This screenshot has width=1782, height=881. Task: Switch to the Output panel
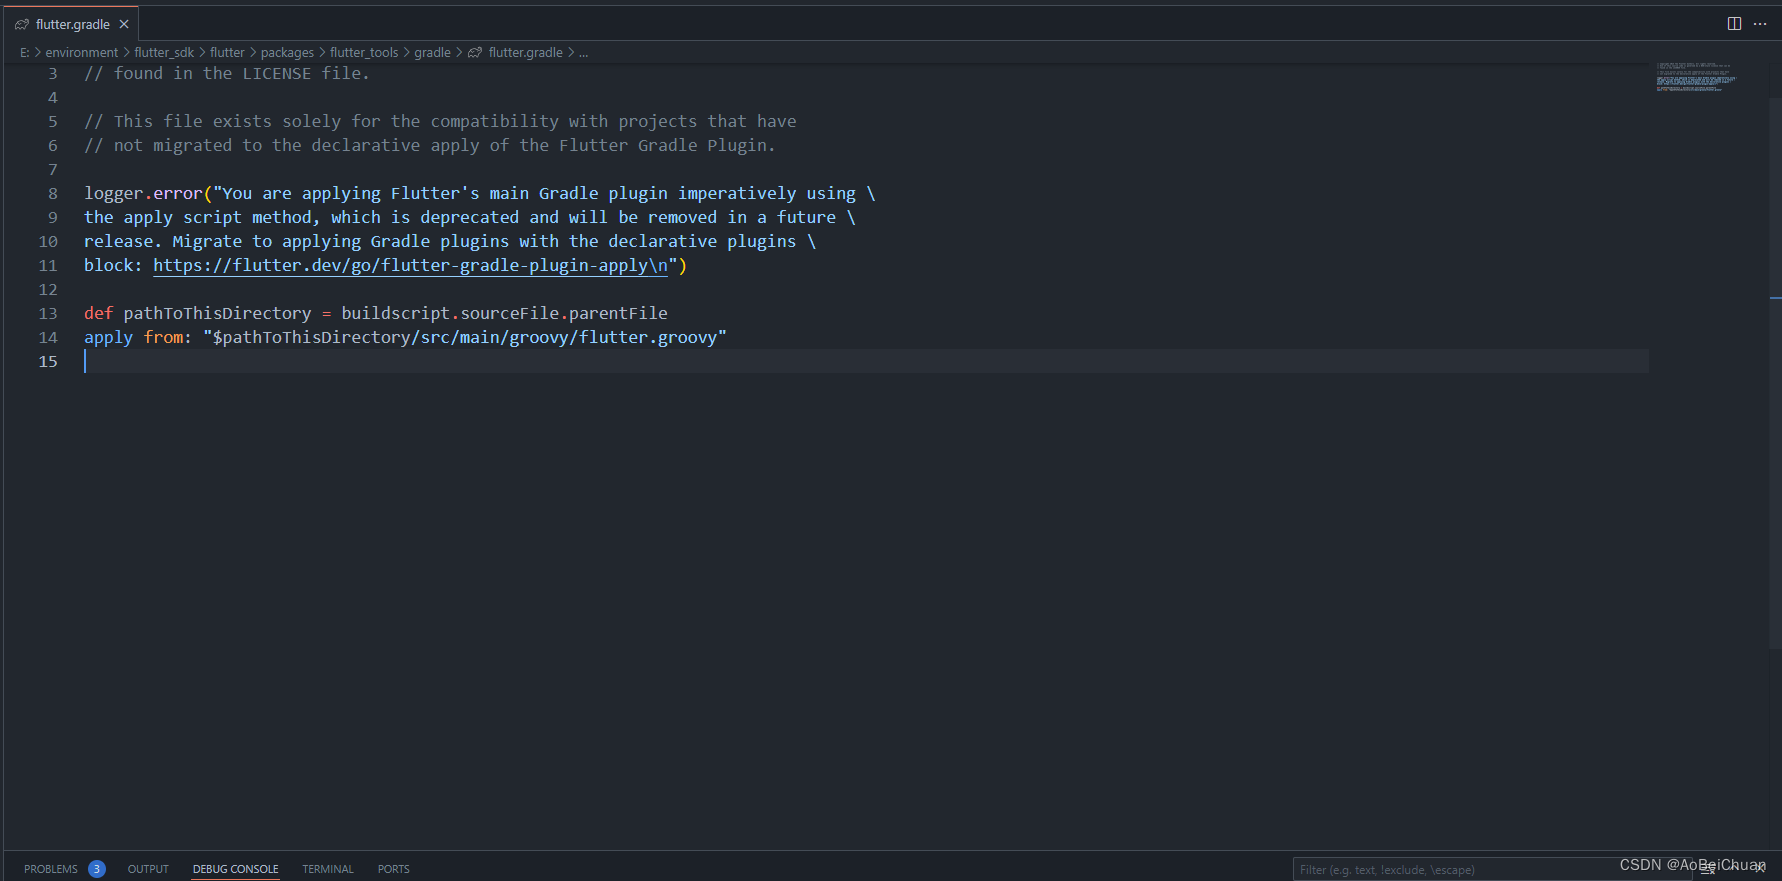(x=148, y=869)
